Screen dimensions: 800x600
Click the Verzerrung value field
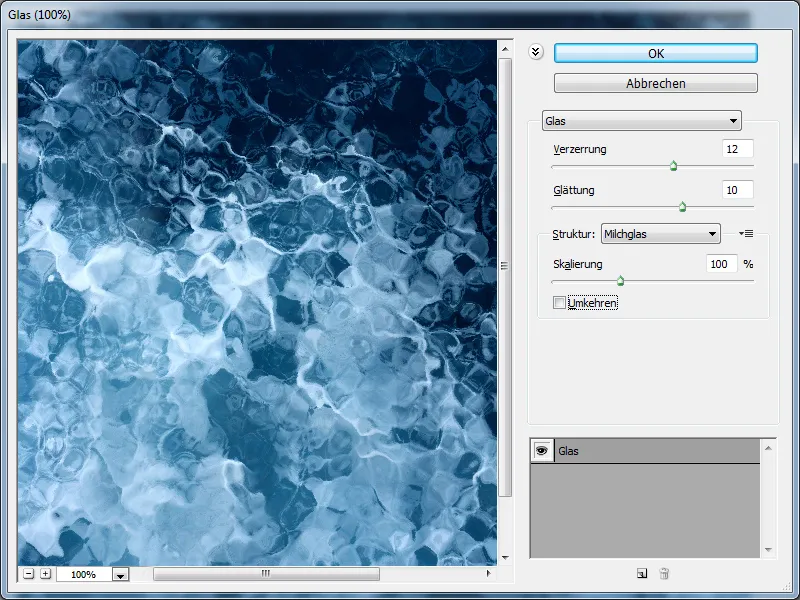click(x=738, y=149)
